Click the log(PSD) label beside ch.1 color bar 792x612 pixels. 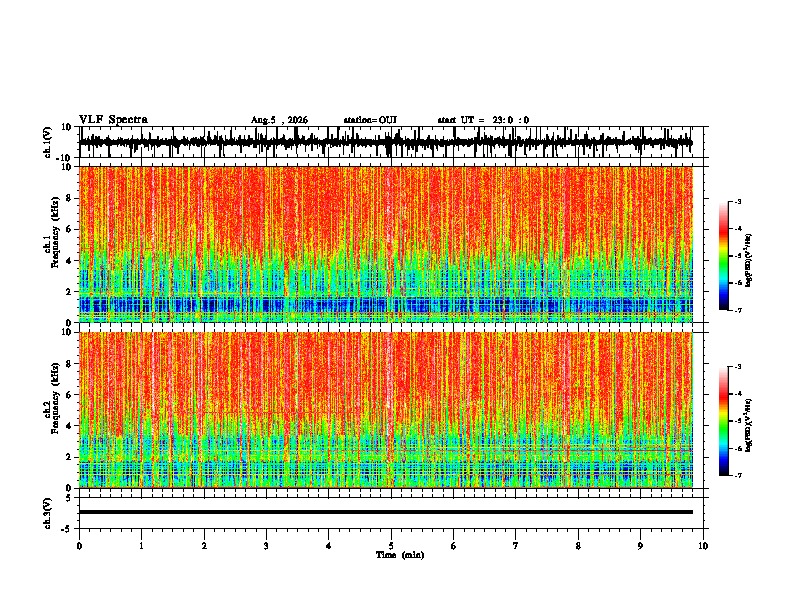coord(748,261)
